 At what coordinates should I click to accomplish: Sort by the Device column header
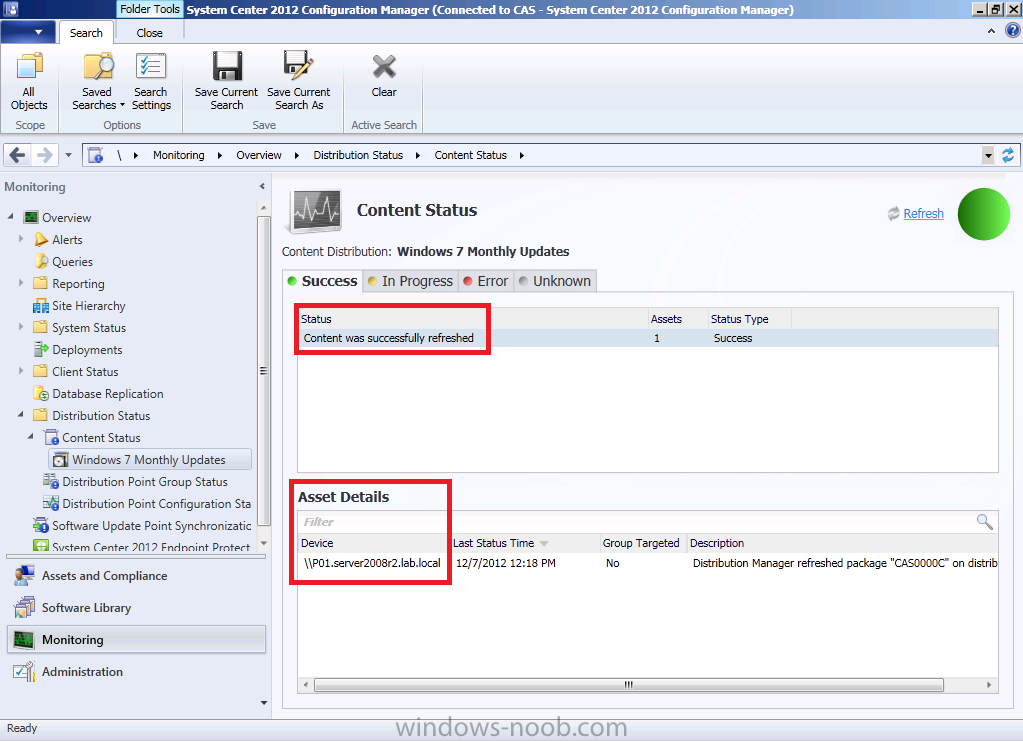pos(374,543)
